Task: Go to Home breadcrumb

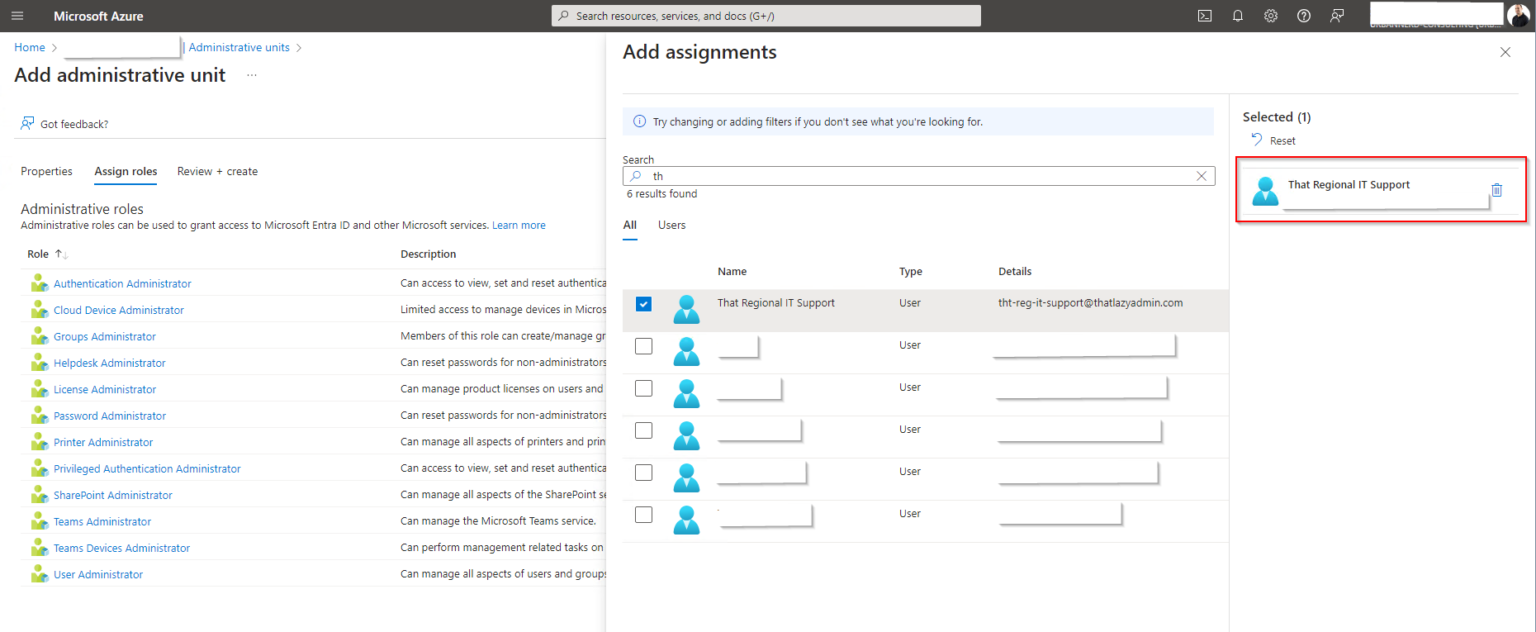Action: (x=29, y=47)
